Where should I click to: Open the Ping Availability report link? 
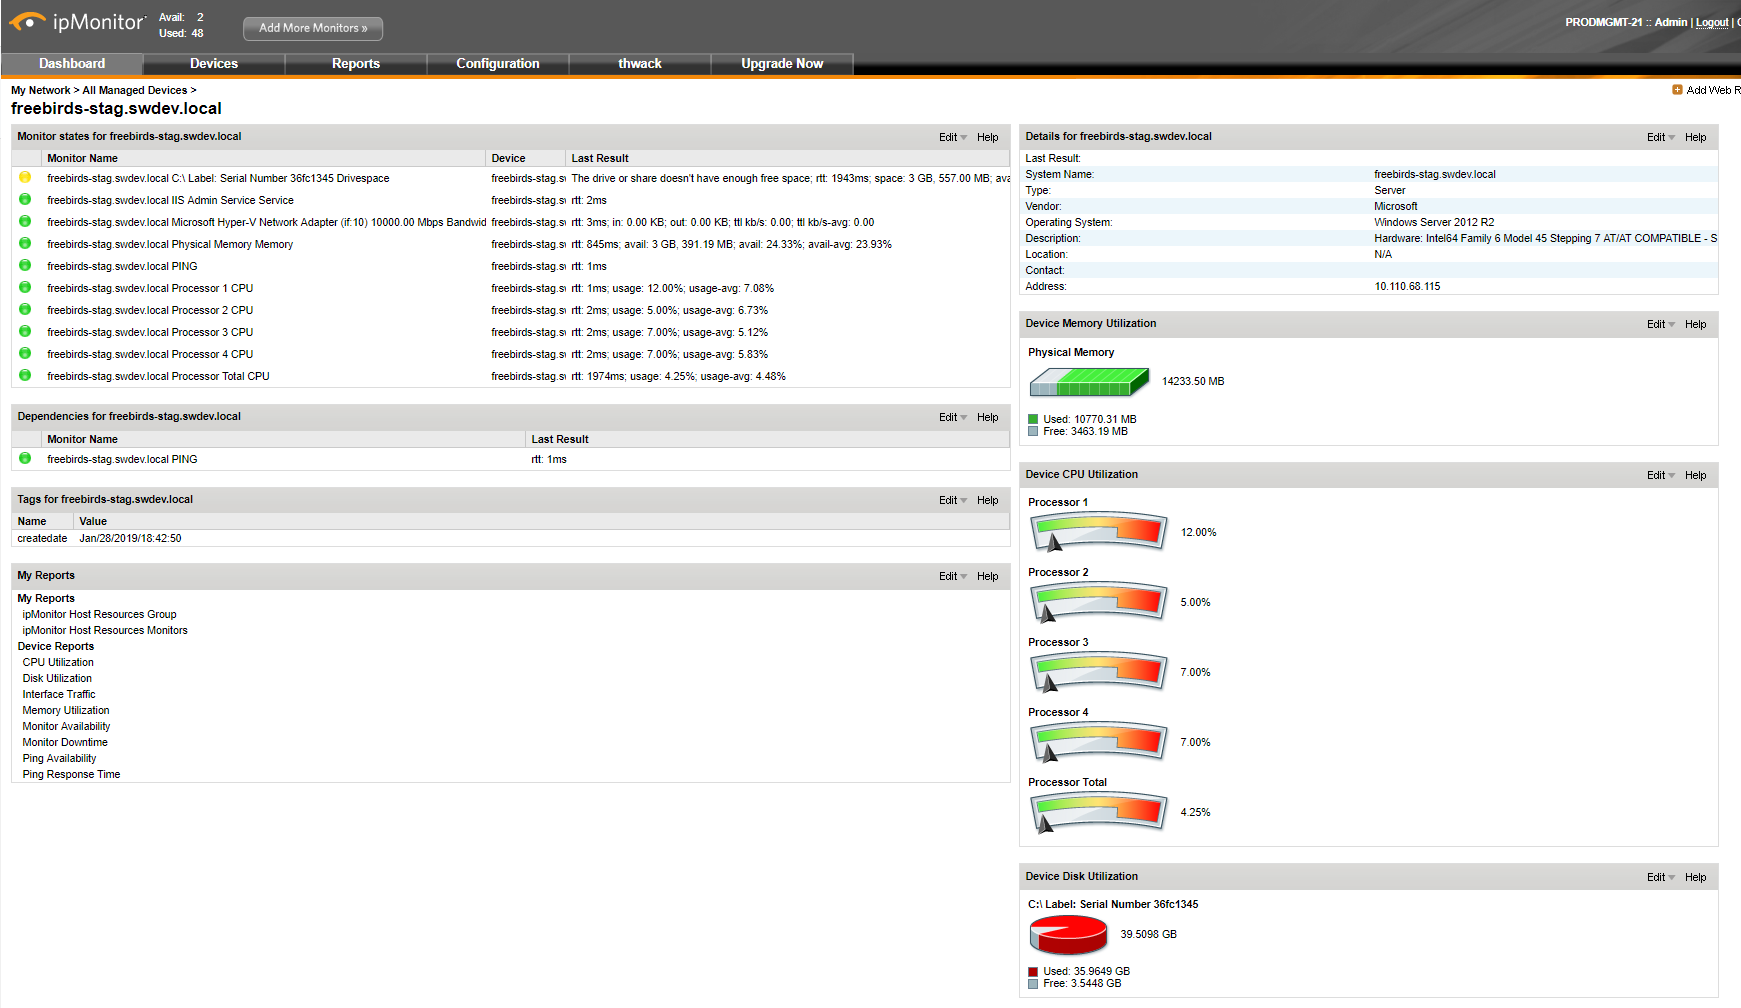(59, 758)
